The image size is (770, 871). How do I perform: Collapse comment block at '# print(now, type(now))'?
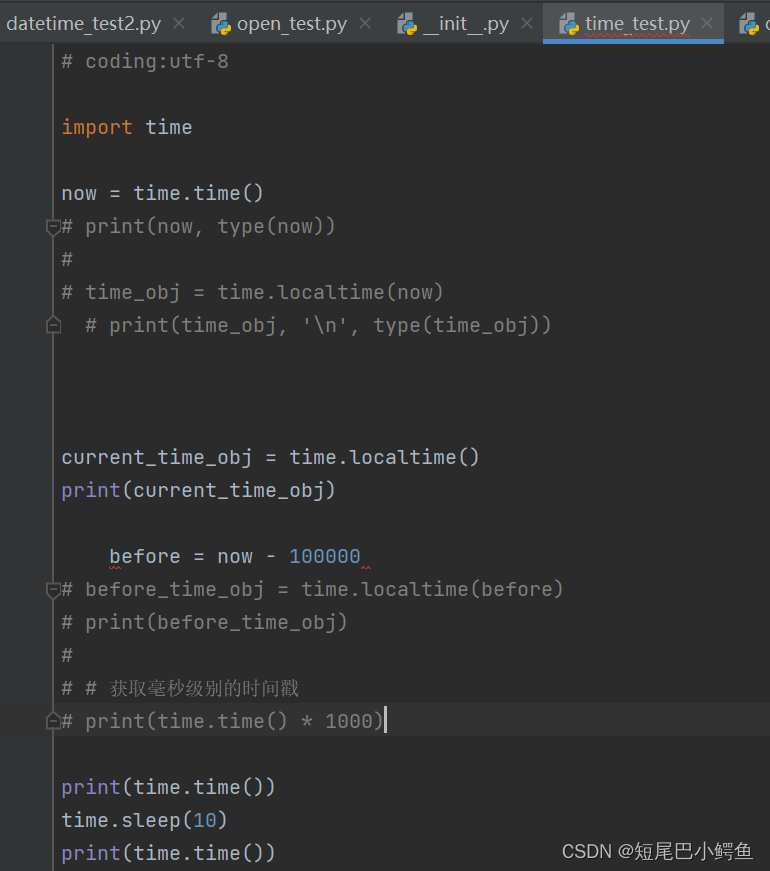53,227
